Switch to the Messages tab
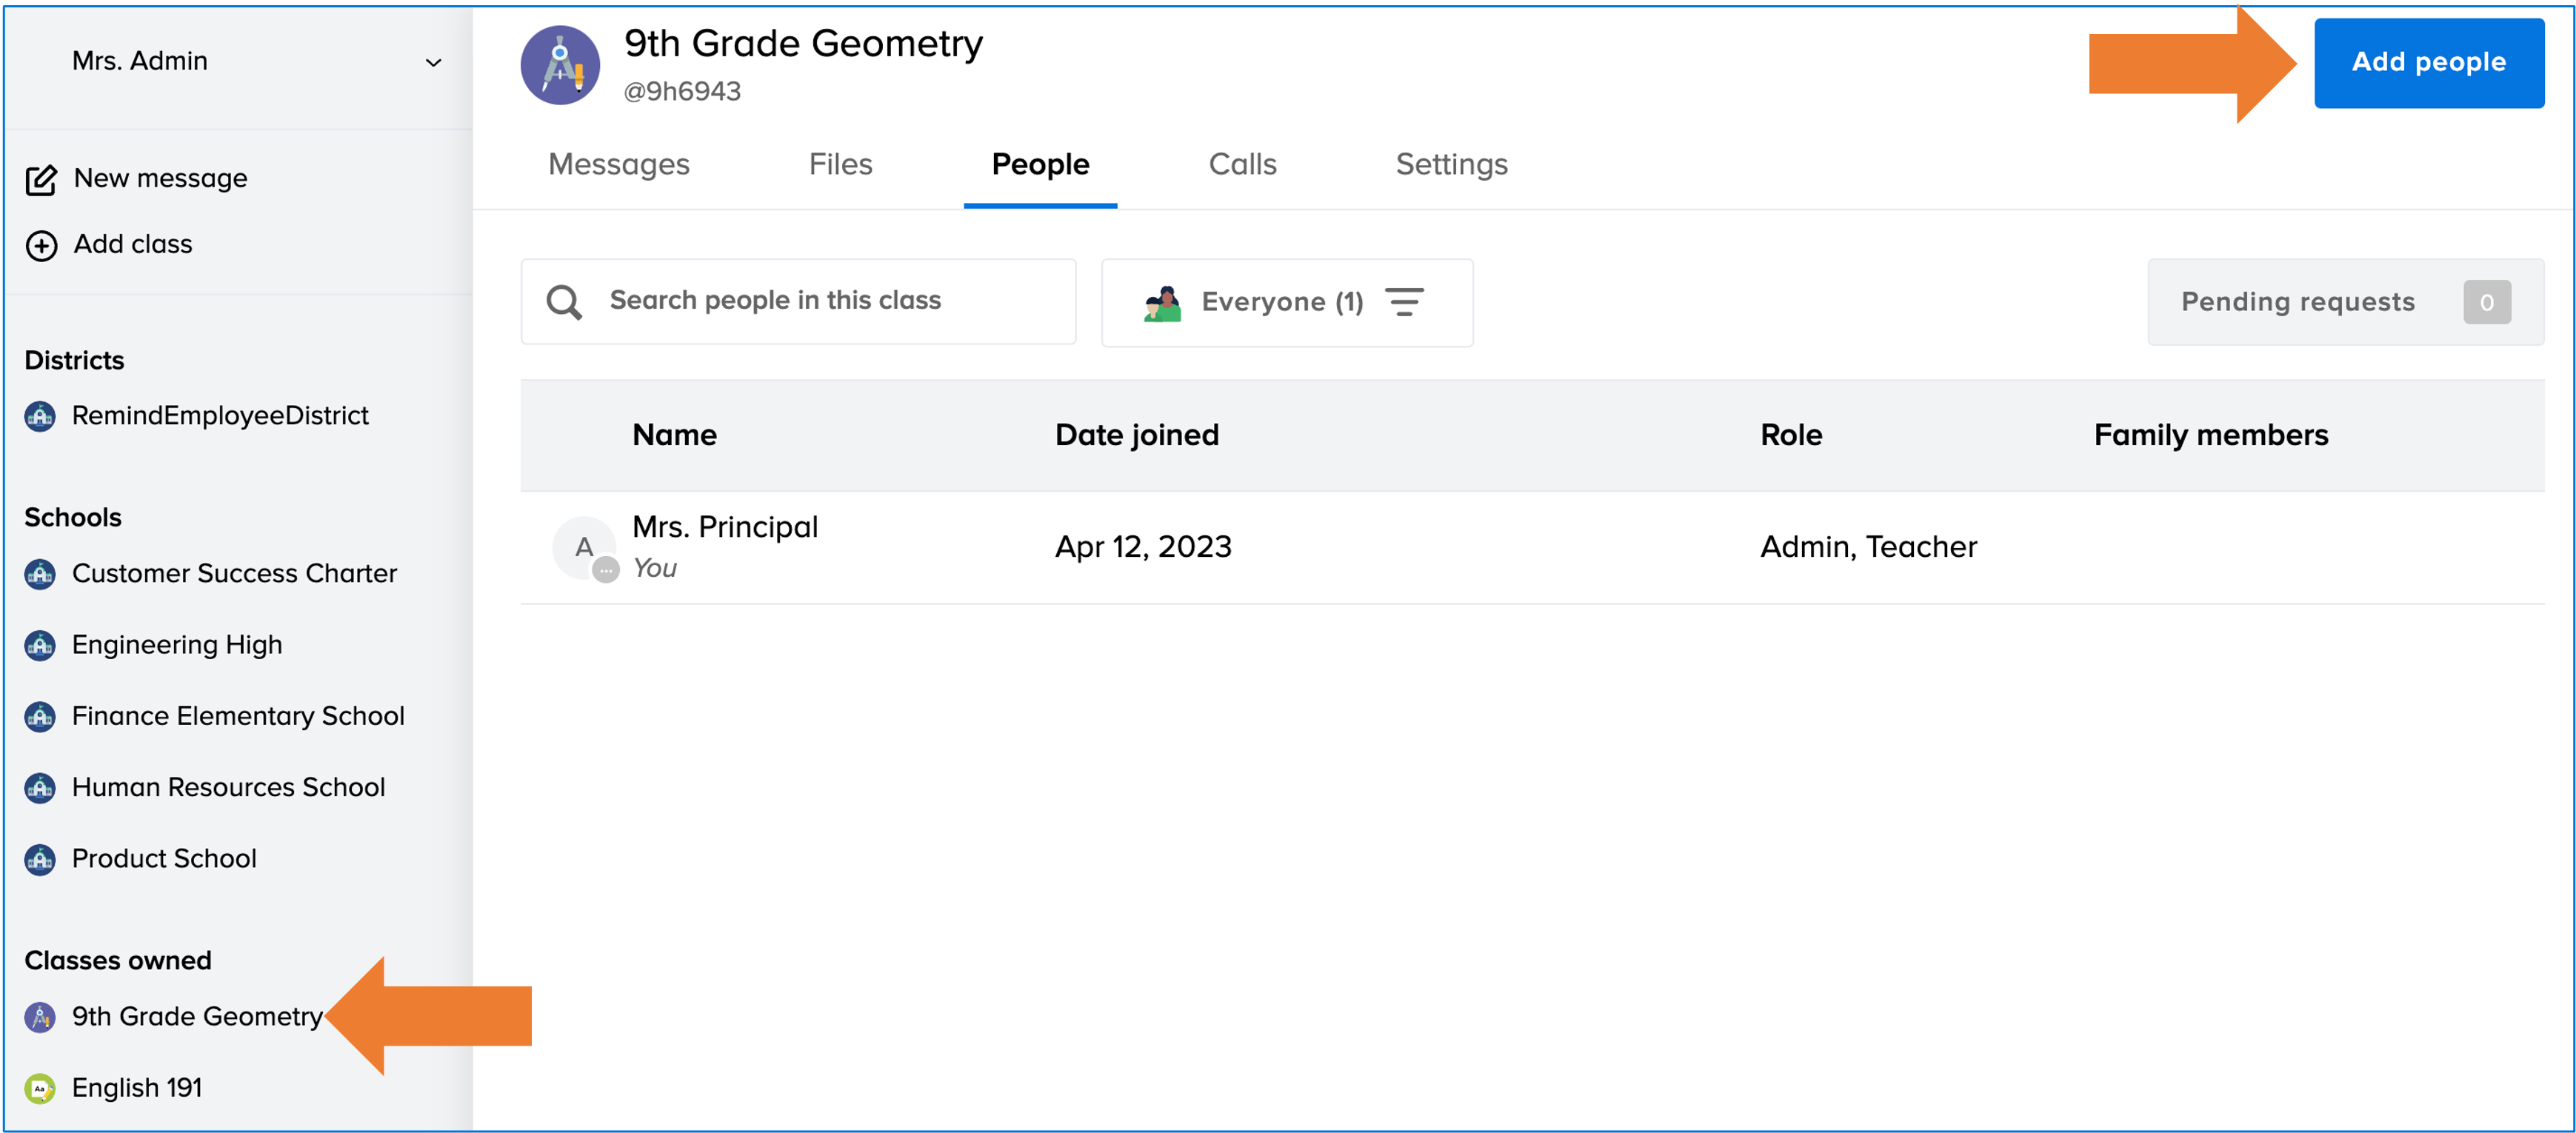This screenshot has width=2576, height=1133. coord(618,164)
